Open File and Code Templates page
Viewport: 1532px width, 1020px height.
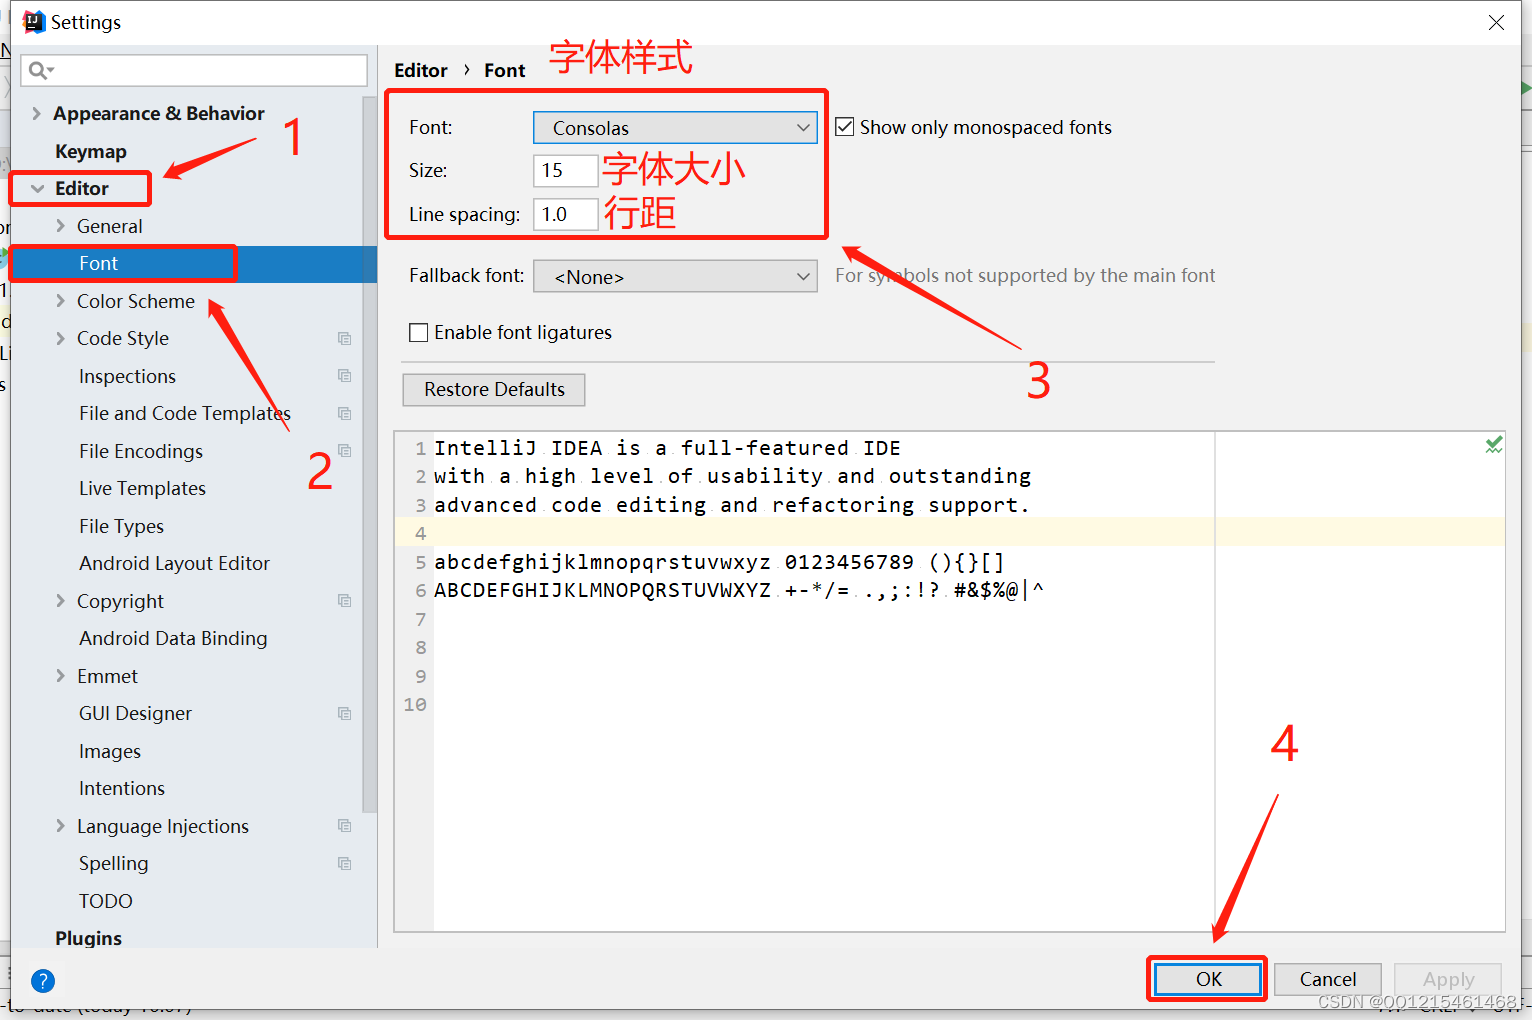185,414
